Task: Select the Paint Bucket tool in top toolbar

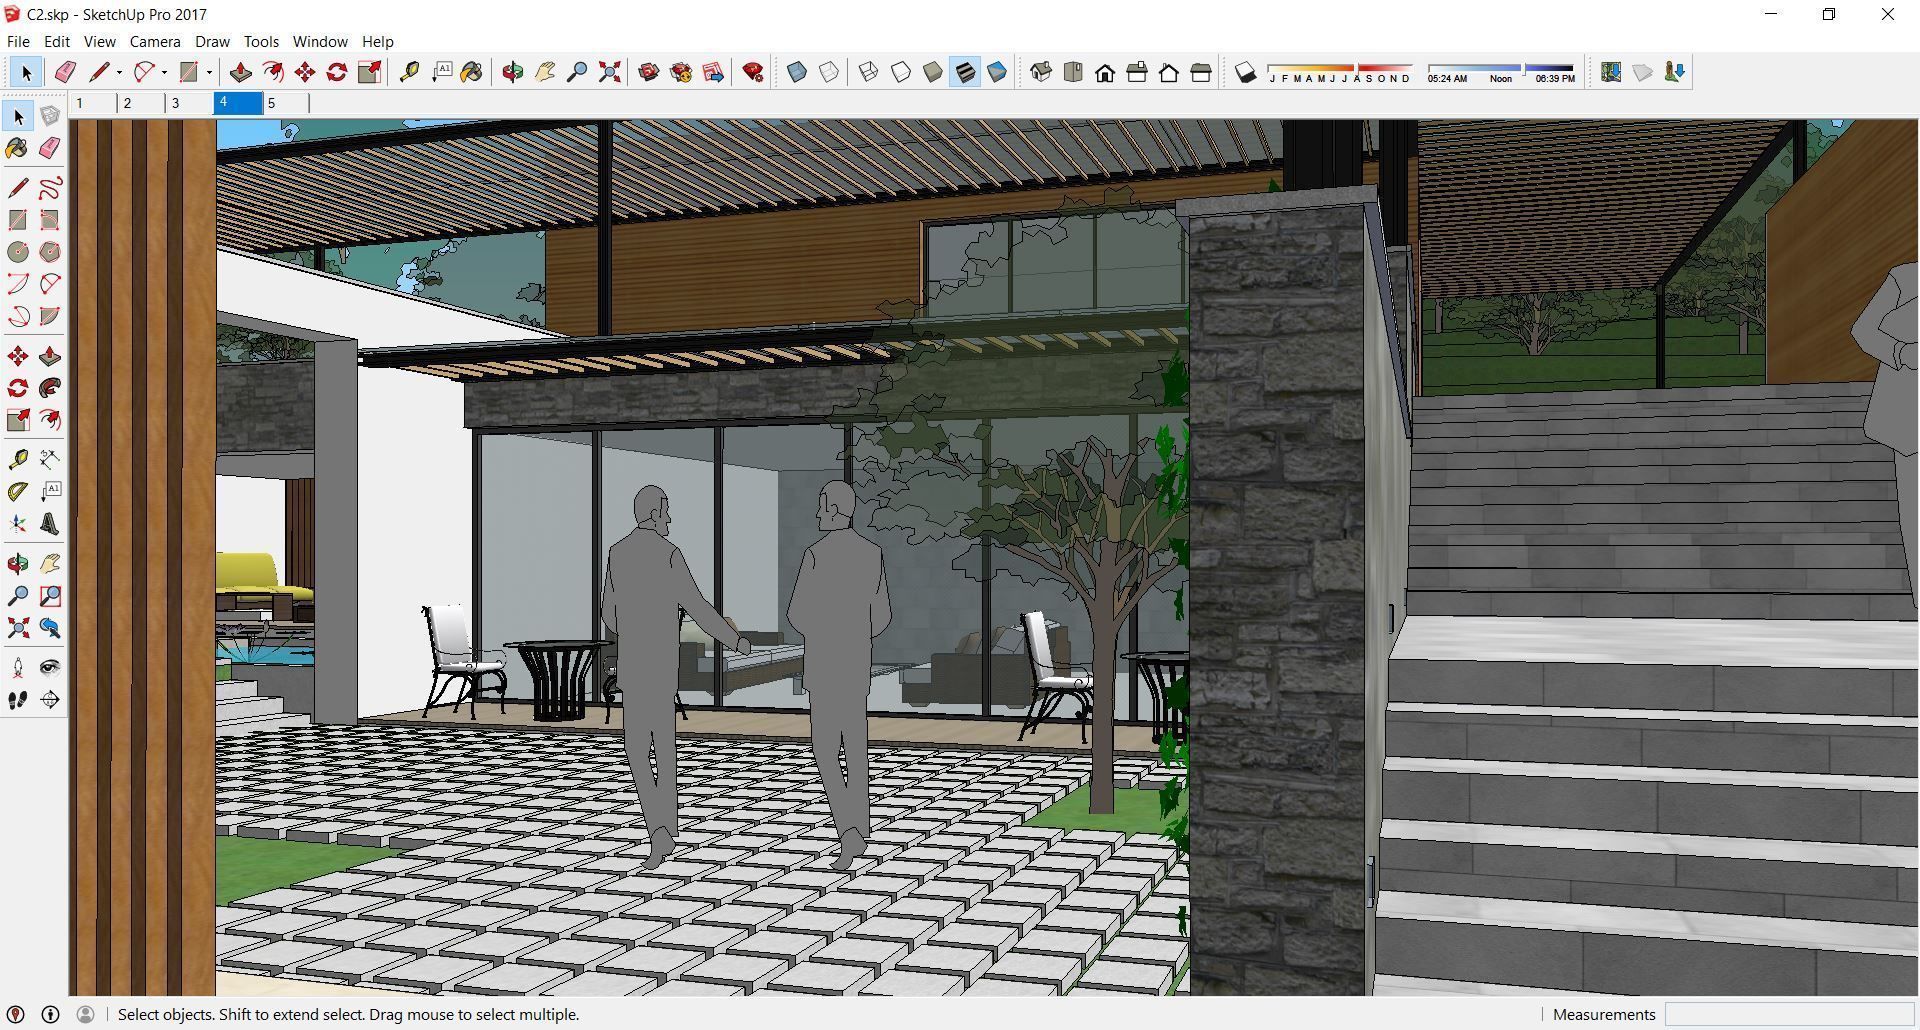Action: point(472,72)
